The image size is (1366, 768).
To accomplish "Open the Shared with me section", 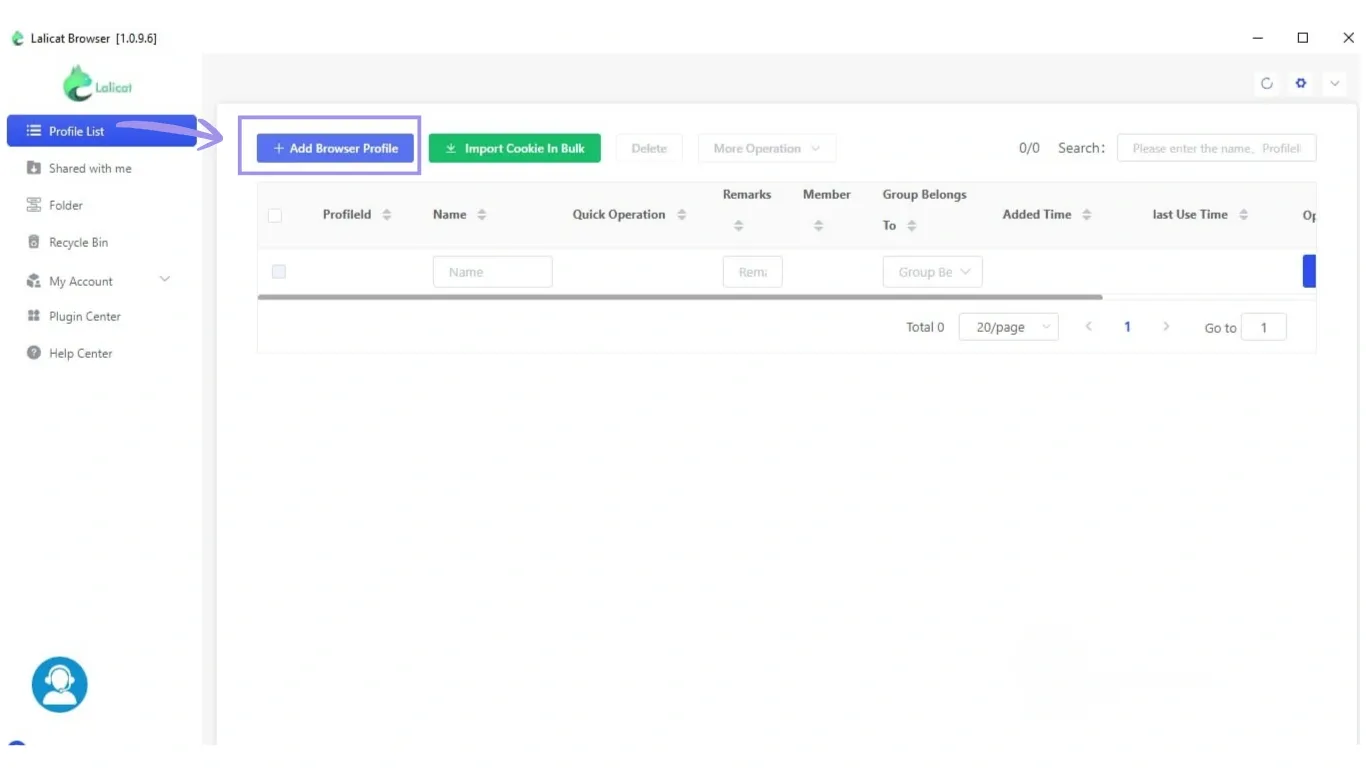I will pos(90,167).
